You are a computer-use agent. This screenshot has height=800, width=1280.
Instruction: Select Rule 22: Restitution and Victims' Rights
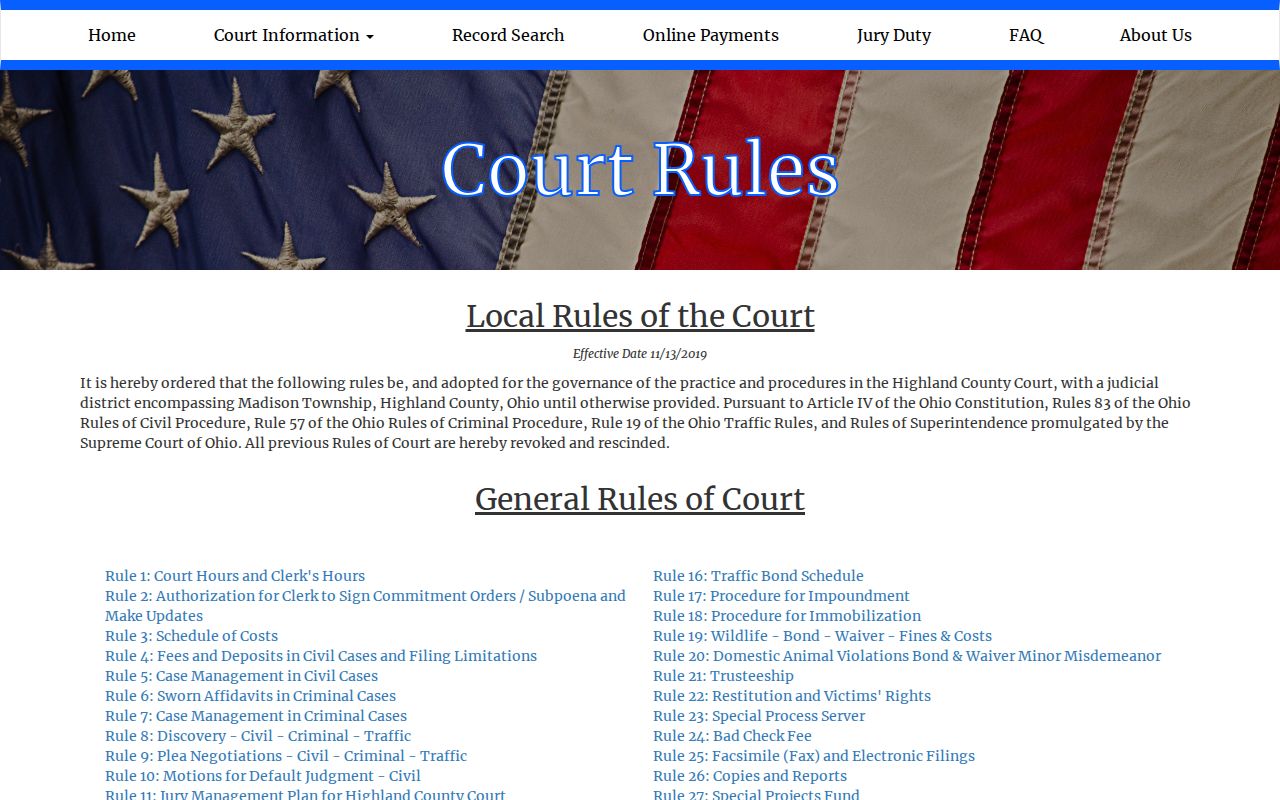point(792,696)
